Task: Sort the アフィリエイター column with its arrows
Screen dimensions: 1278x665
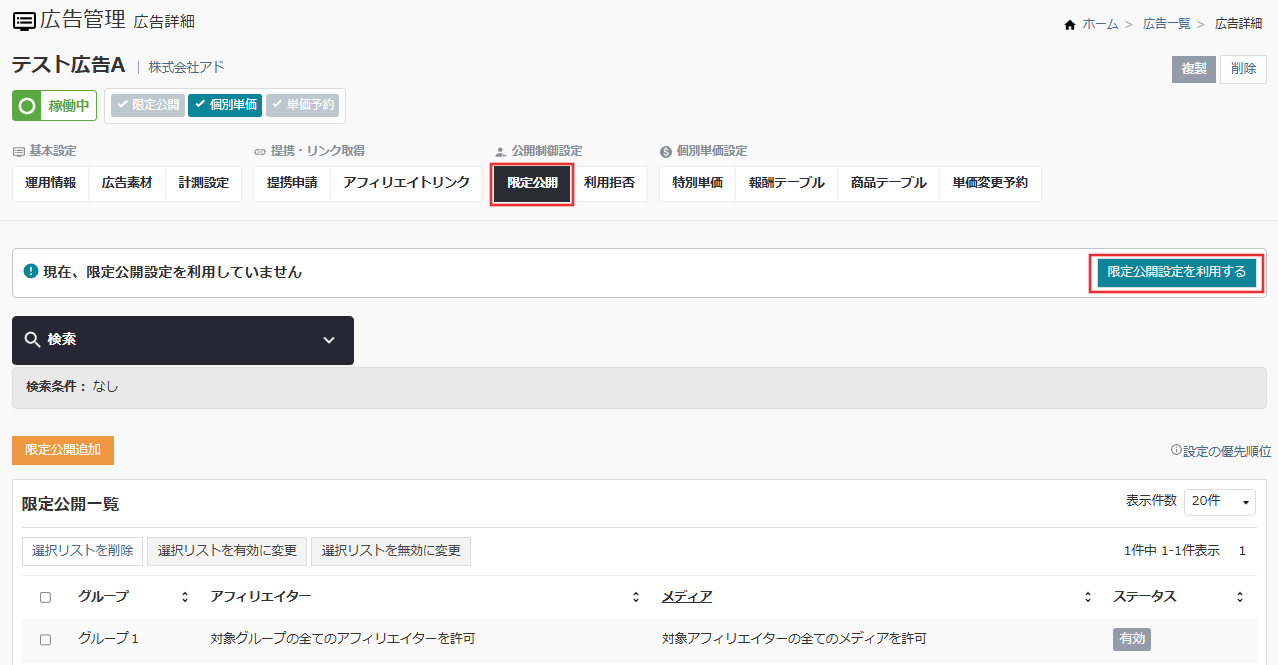Action: click(636, 597)
